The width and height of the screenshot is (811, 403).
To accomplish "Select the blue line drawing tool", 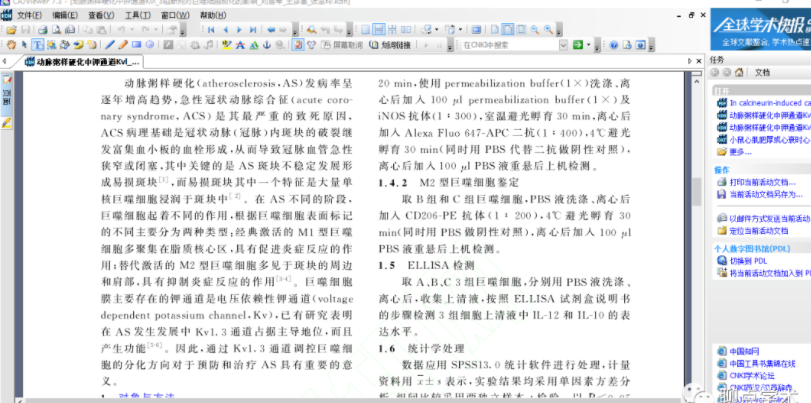I will tap(110, 45).
